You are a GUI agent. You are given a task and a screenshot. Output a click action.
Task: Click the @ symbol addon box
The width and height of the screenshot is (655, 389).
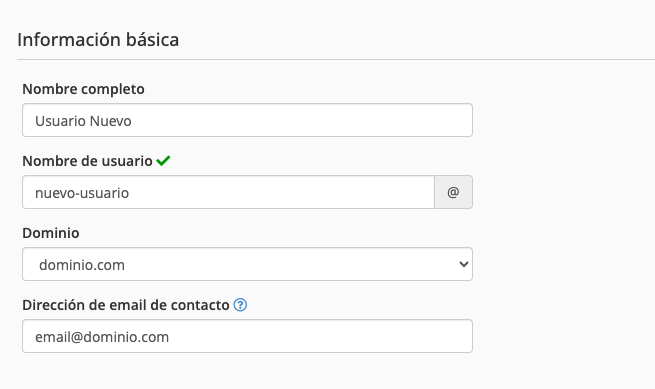454,192
